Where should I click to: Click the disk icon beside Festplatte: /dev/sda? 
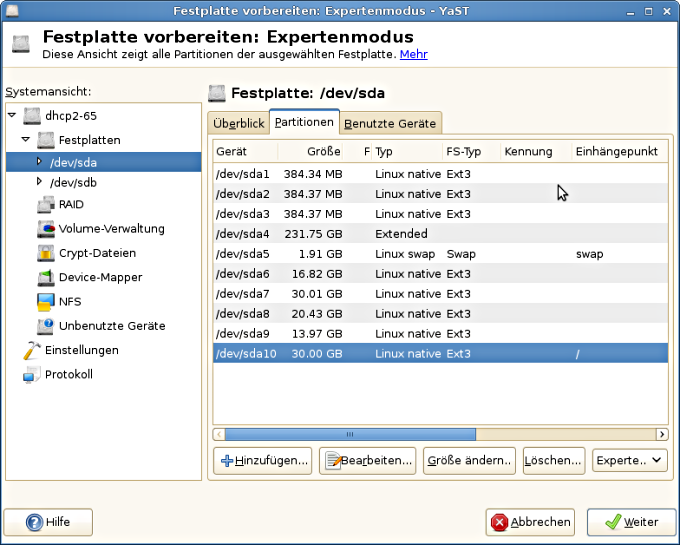(217, 93)
